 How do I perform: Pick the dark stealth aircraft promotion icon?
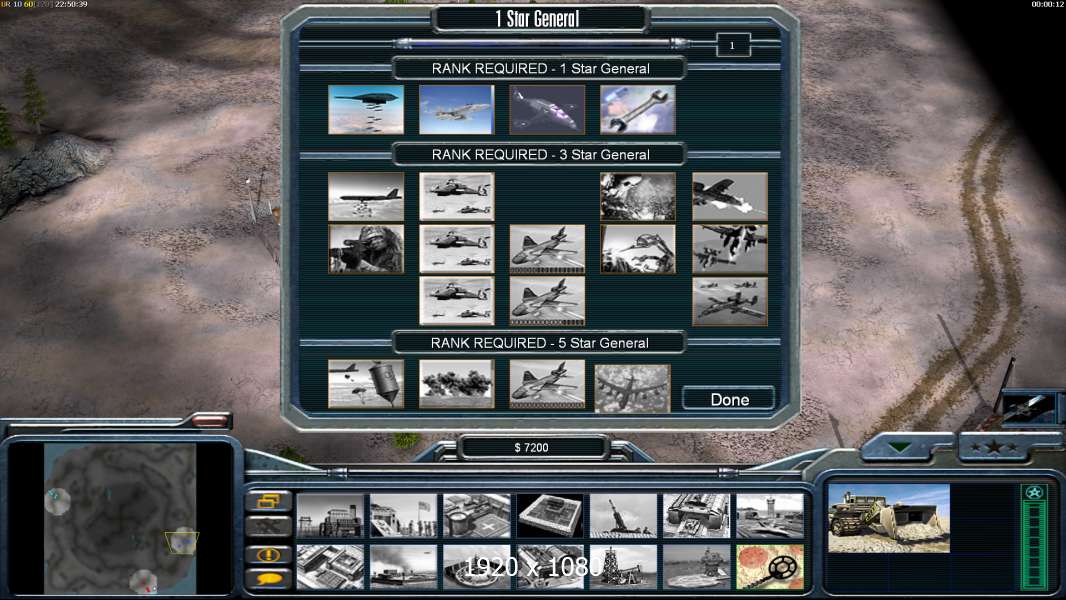[x=547, y=109]
